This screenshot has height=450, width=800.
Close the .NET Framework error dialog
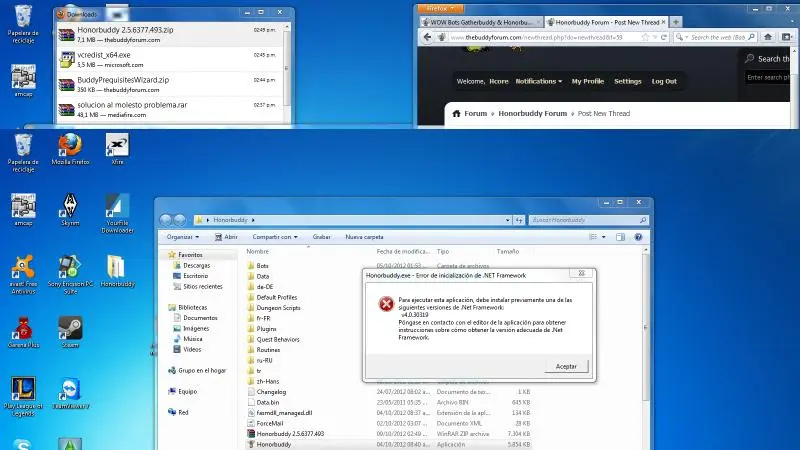(581, 273)
